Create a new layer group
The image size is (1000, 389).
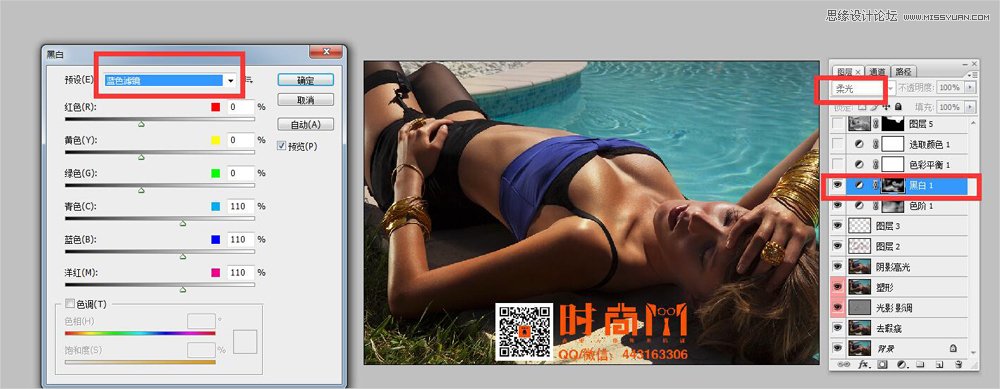coord(920,365)
